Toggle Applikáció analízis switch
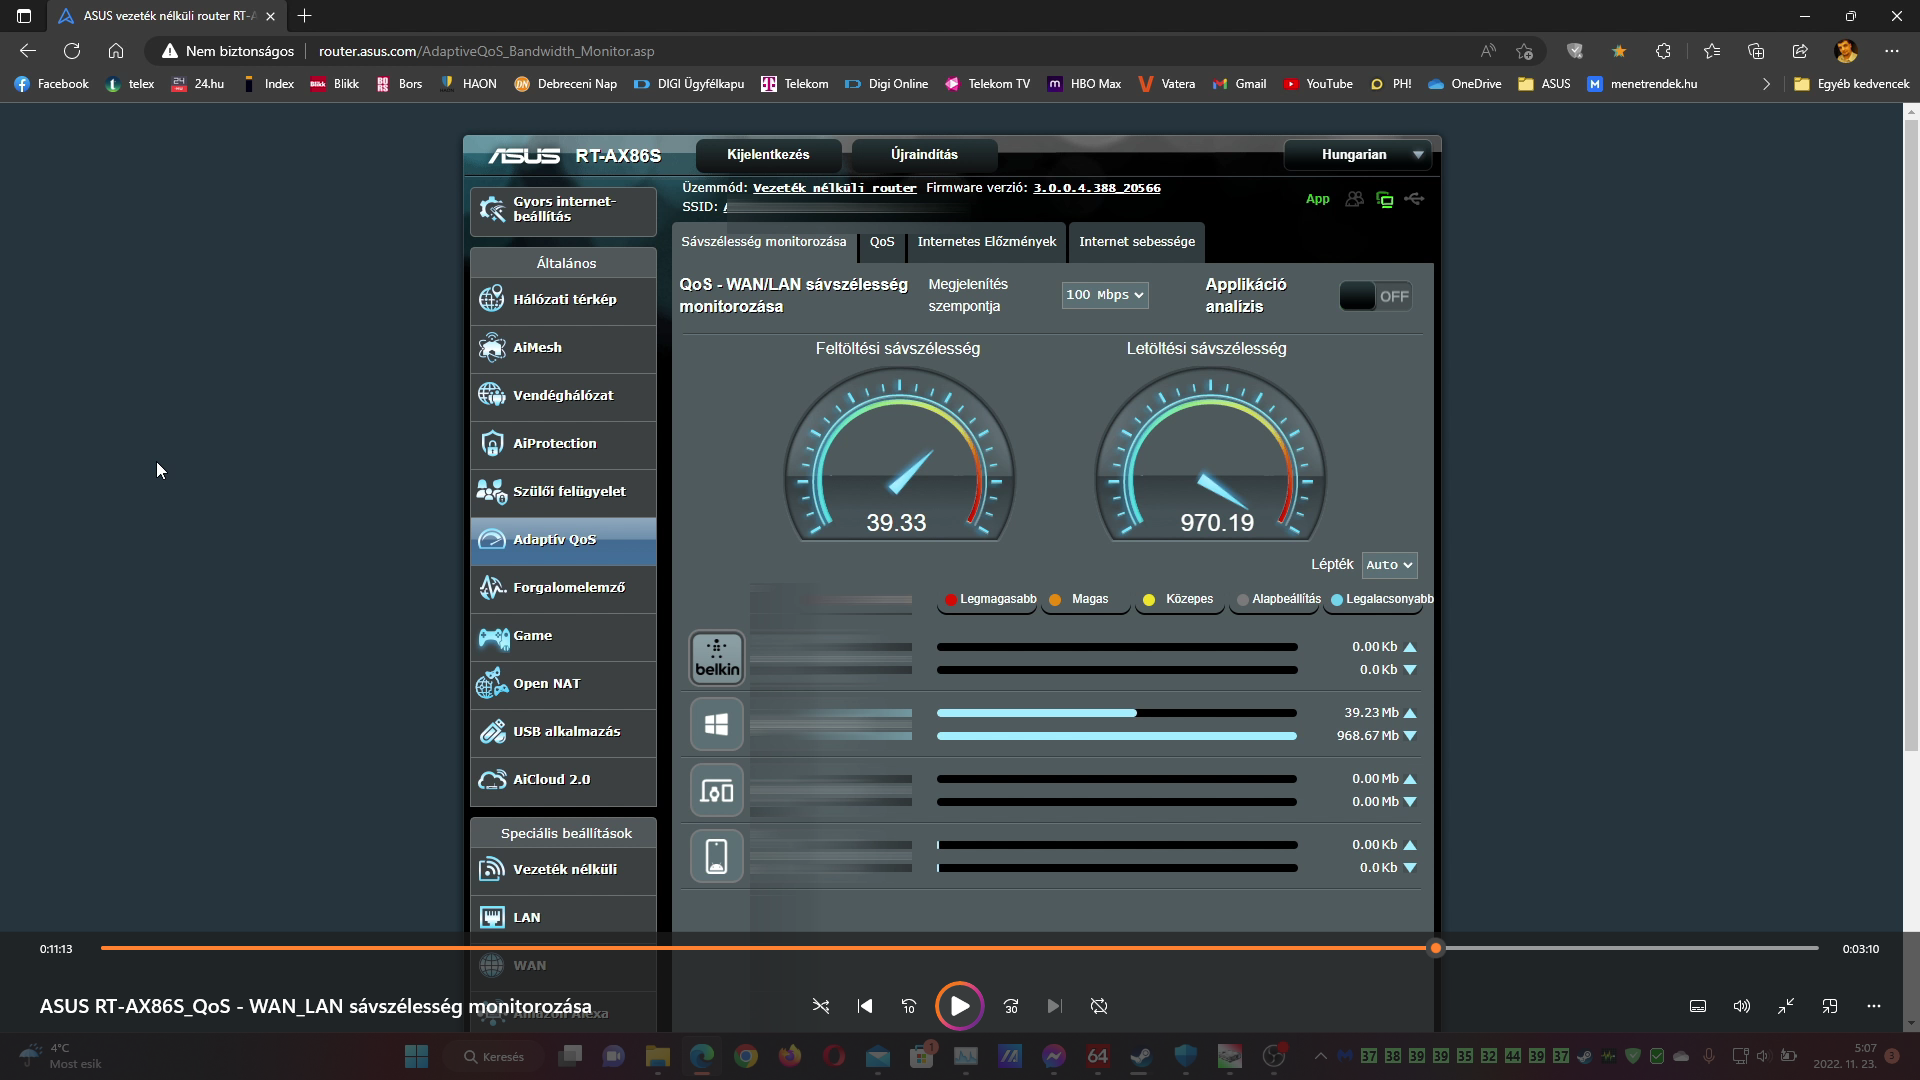The height and width of the screenshot is (1080, 1920). 1375,296
